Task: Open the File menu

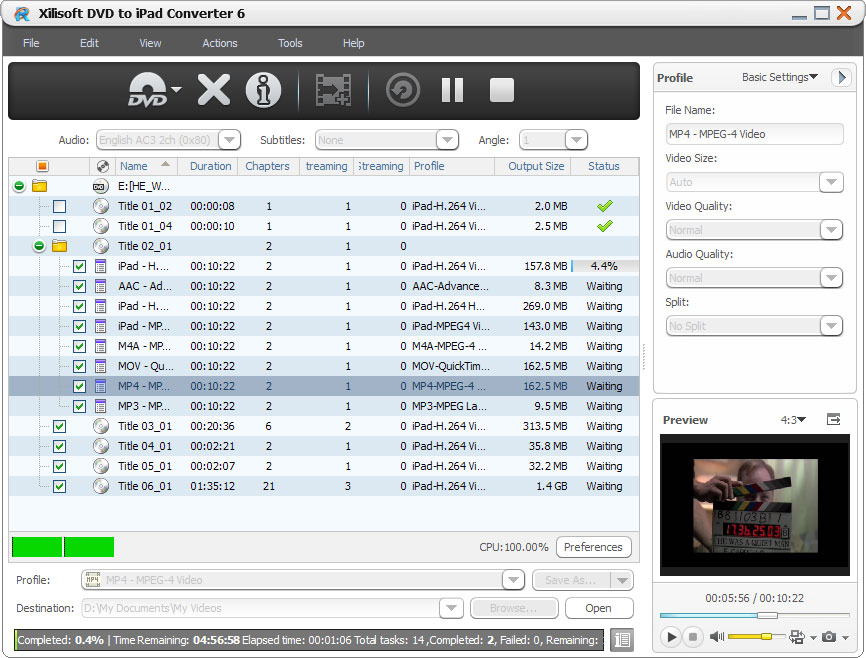Action: tap(31, 43)
